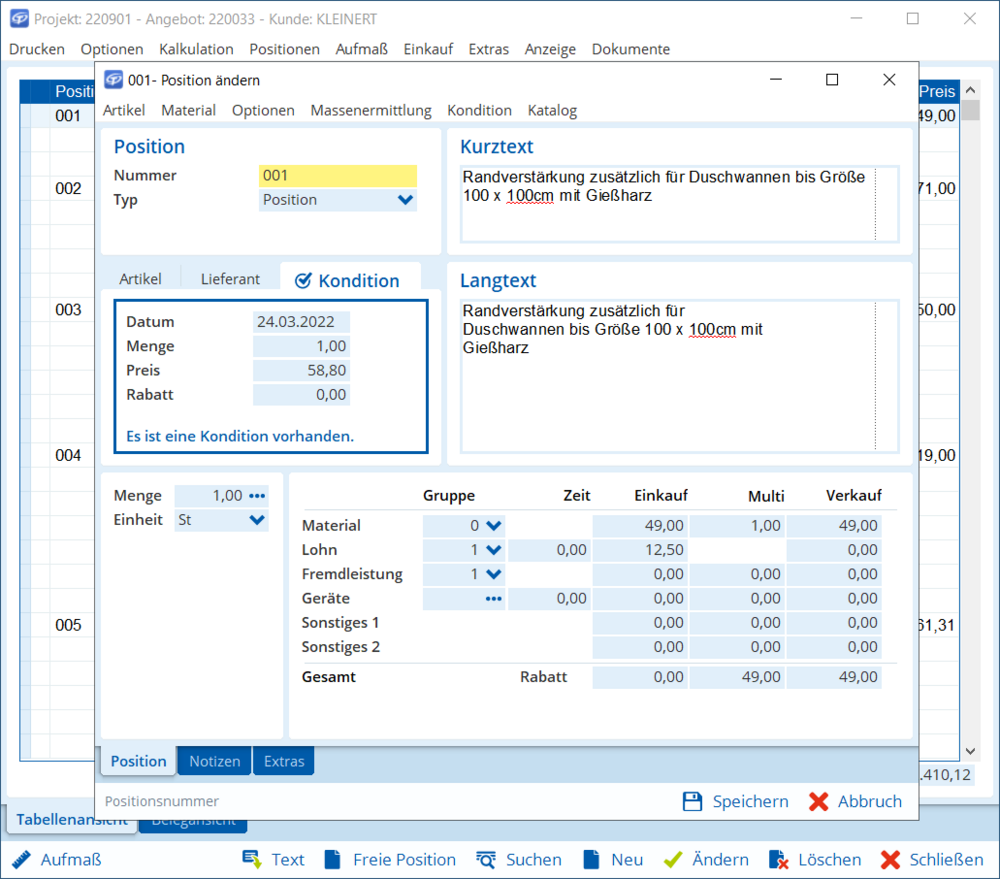Click the Gesamt Verkauf total 49,00

[x=834, y=677]
